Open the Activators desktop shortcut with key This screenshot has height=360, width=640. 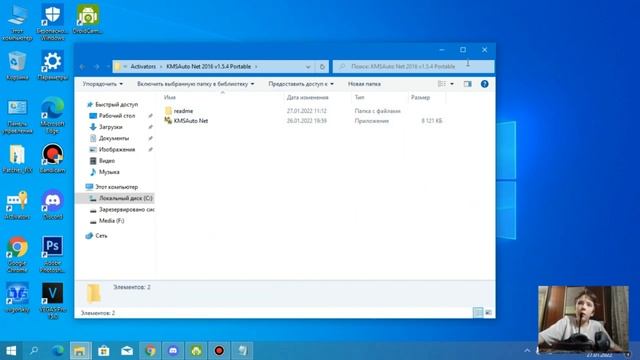[x=17, y=205]
